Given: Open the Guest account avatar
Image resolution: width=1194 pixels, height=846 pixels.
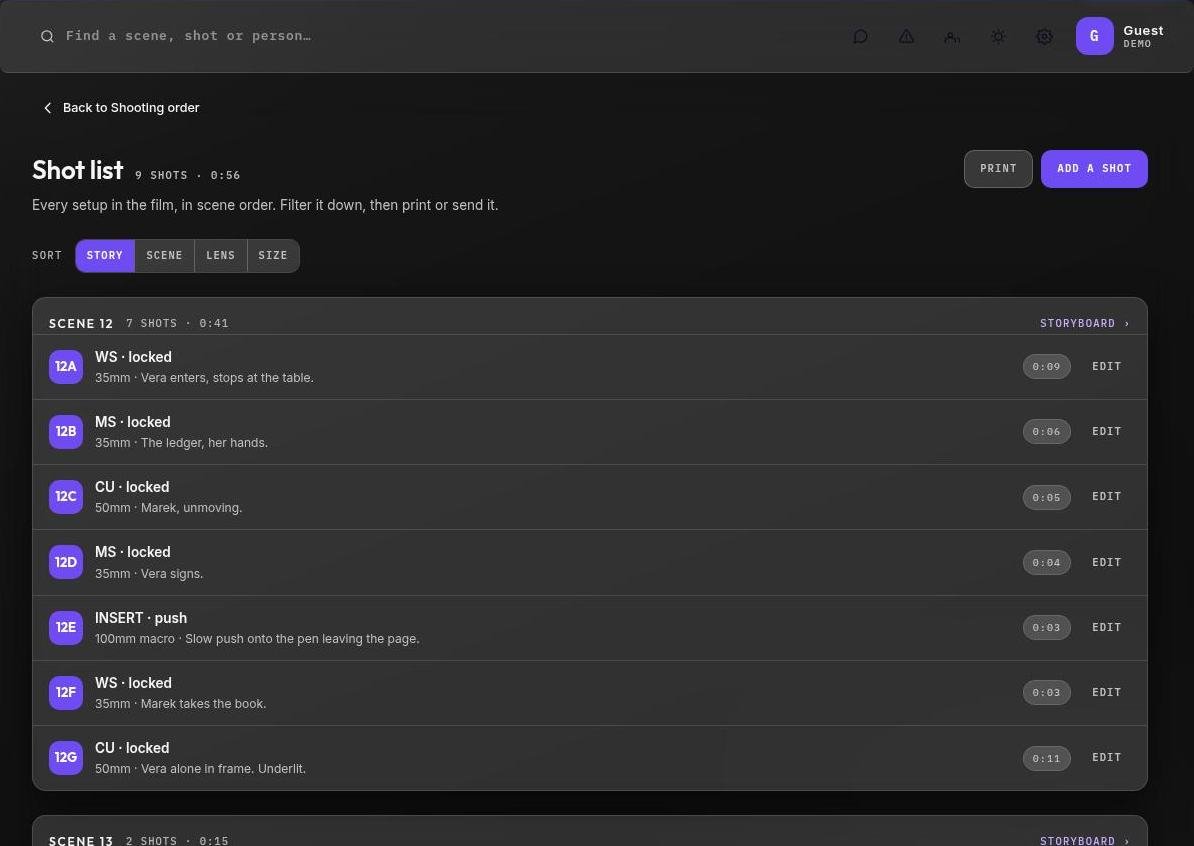Looking at the screenshot, I should click(x=1094, y=36).
